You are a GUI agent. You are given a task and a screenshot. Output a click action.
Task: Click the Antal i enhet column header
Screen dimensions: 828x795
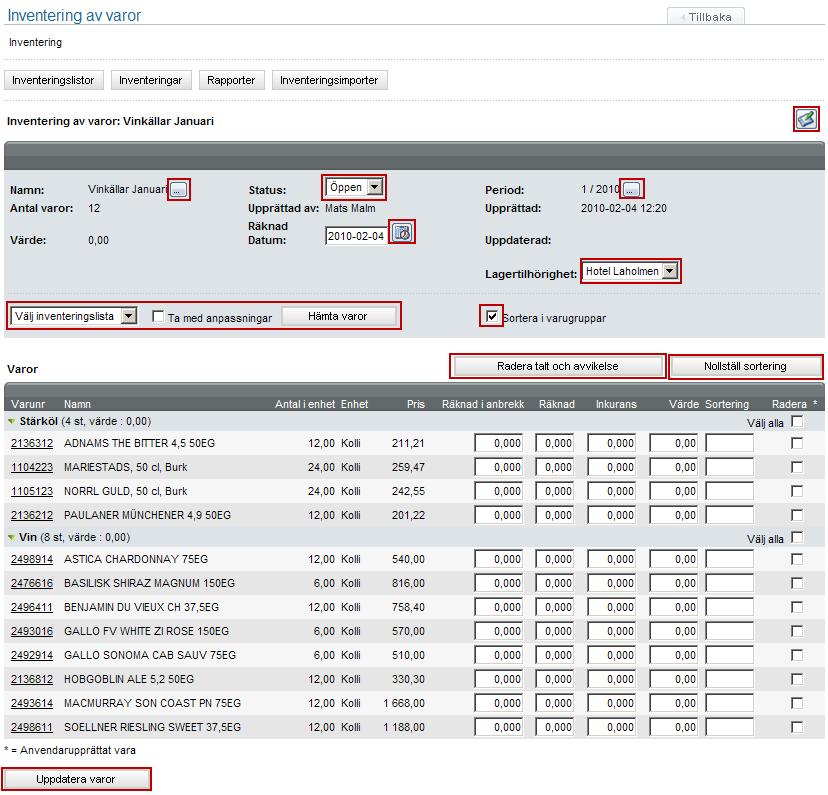pos(305,404)
